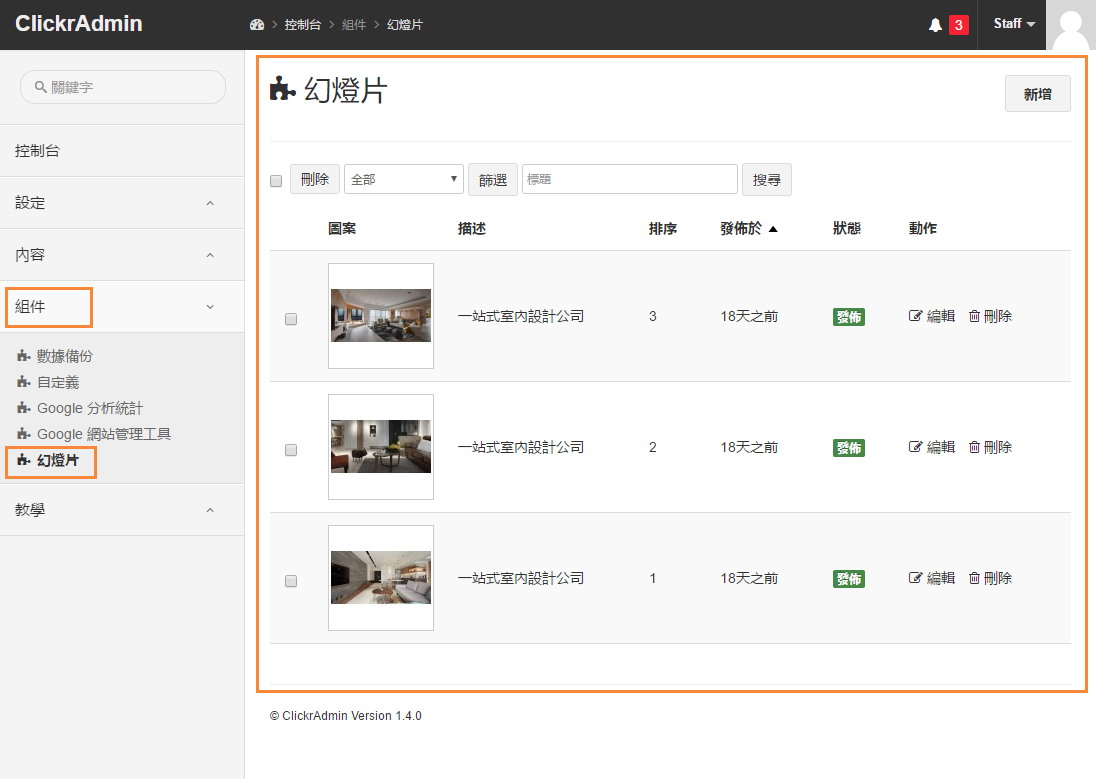The width and height of the screenshot is (1096, 779).
Task: Open thumbnail of slide with order 2
Action: 381,446
